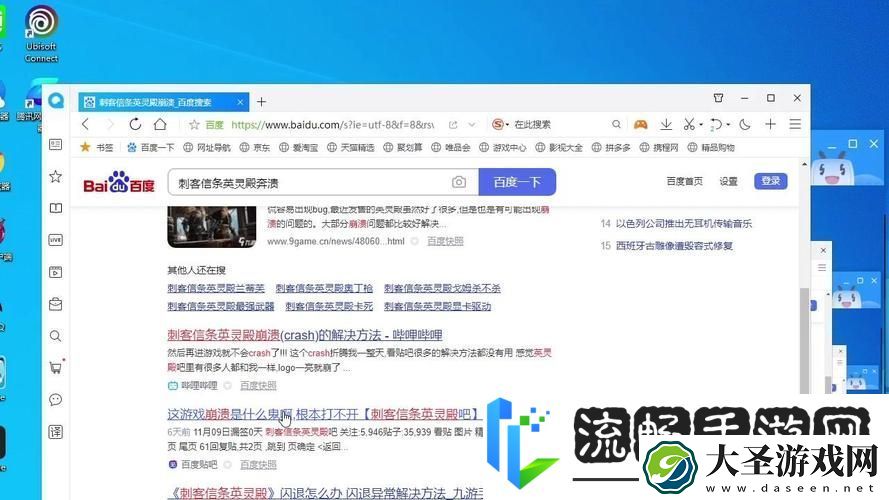Click the blue 百度一下 search button
Screen dimensions: 889x500
[x=517, y=182]
